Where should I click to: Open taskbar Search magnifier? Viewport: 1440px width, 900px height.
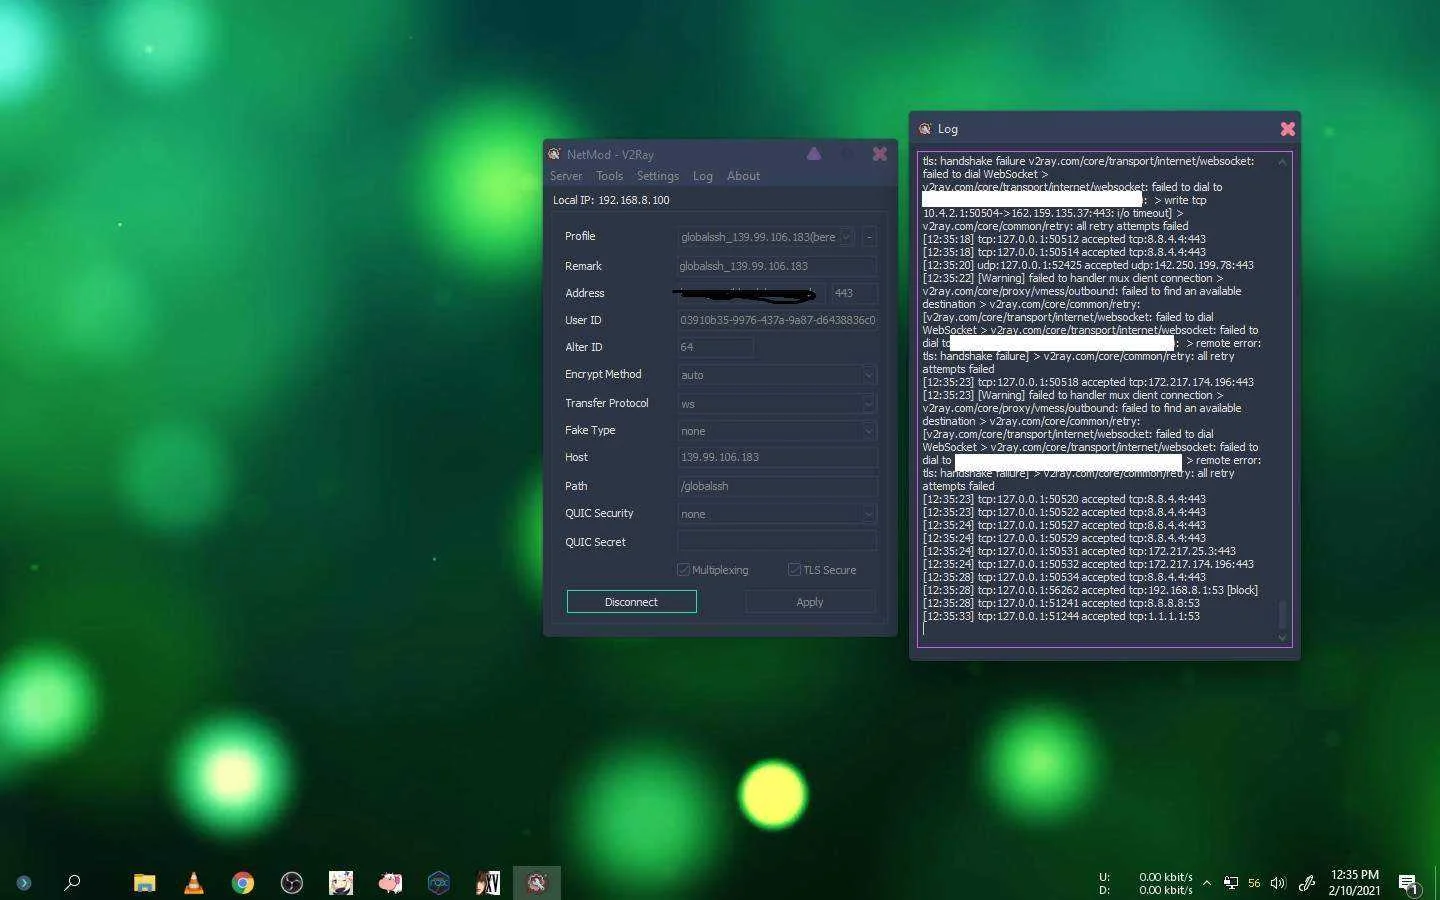72,883
